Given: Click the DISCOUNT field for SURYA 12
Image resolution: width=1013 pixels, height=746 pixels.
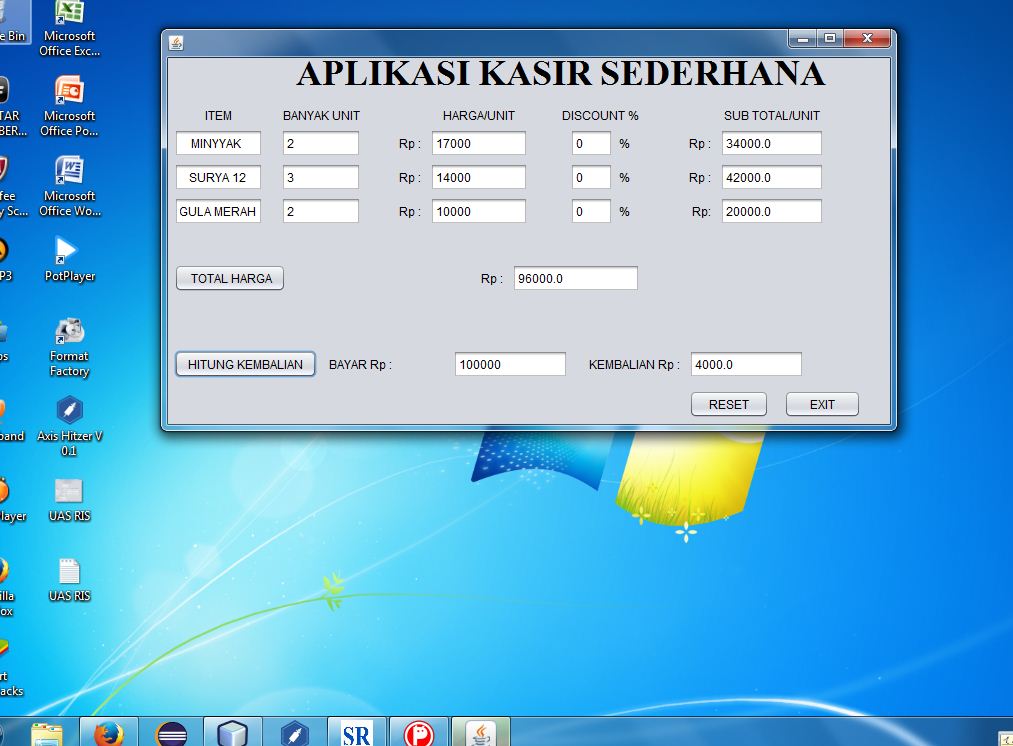Looking at the screenshot, I should point(590,177).
